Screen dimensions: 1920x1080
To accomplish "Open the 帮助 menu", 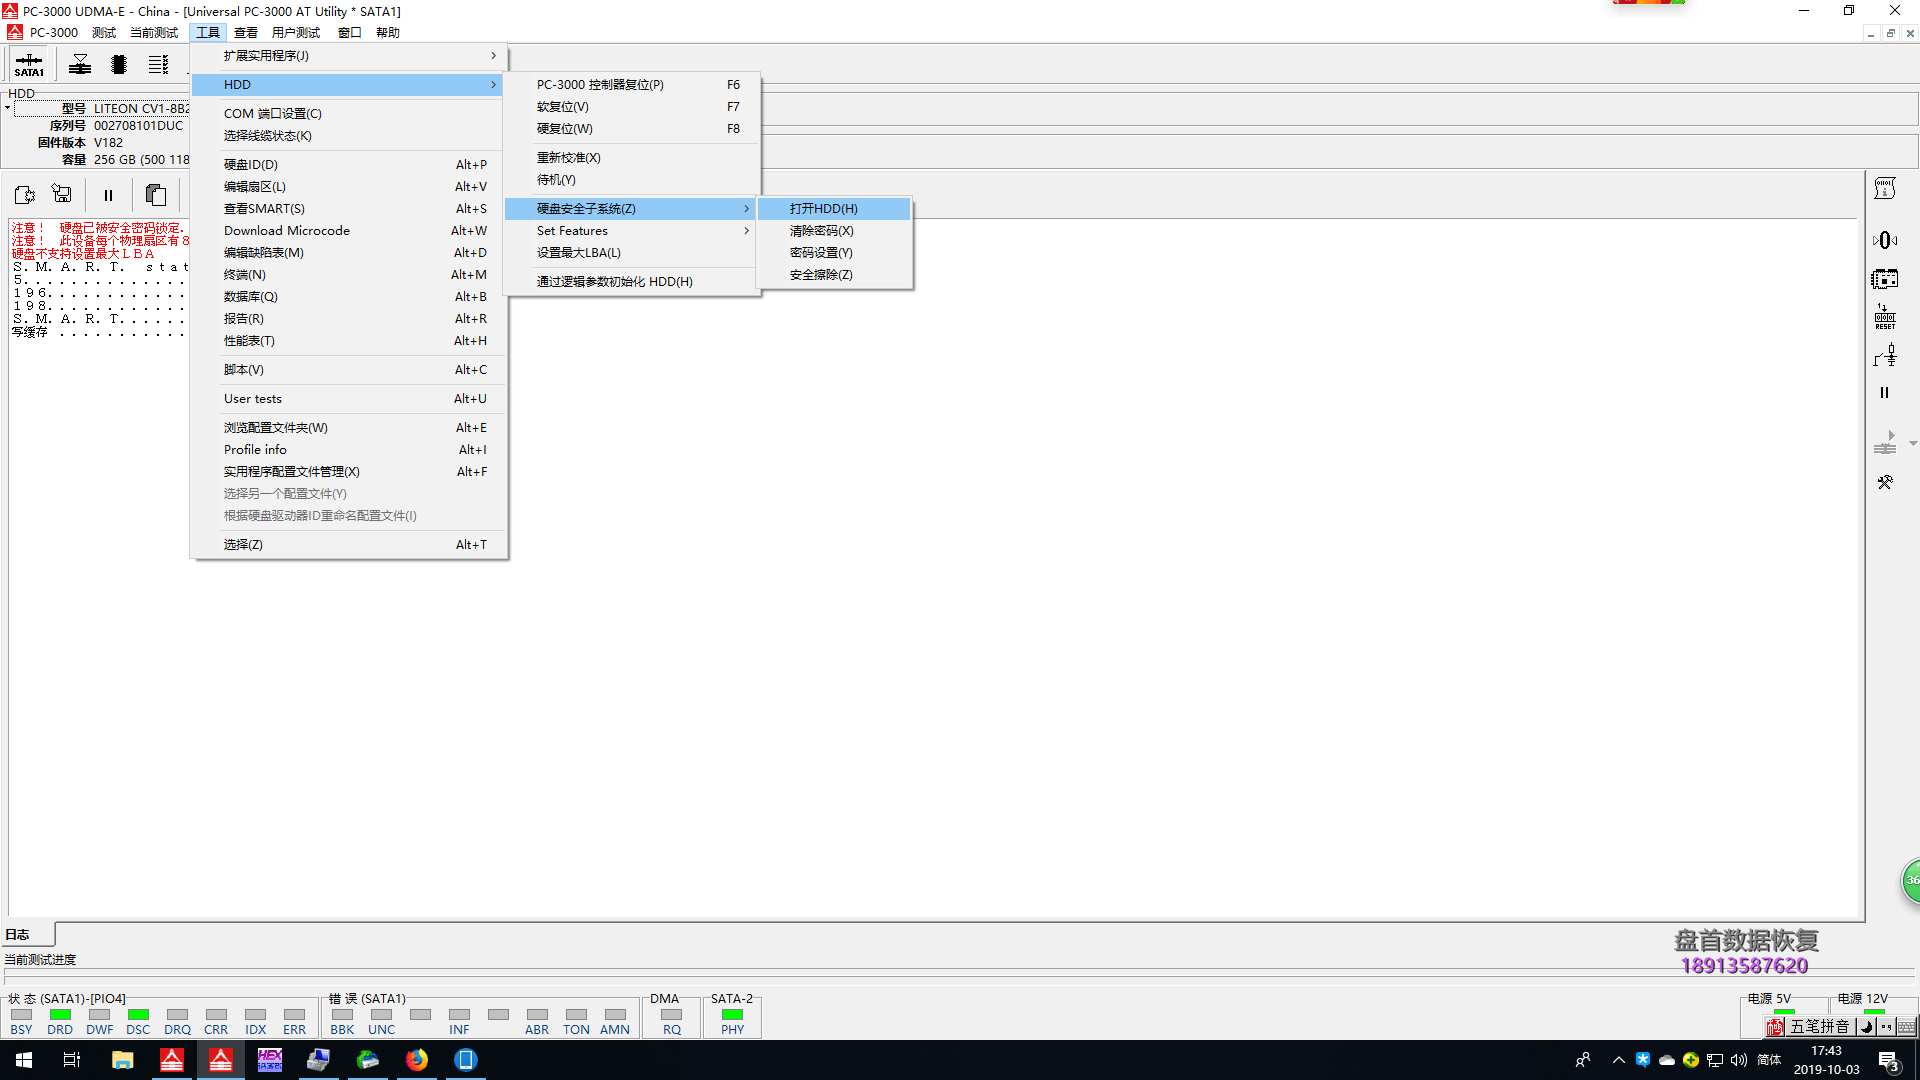I will (388, 33).
